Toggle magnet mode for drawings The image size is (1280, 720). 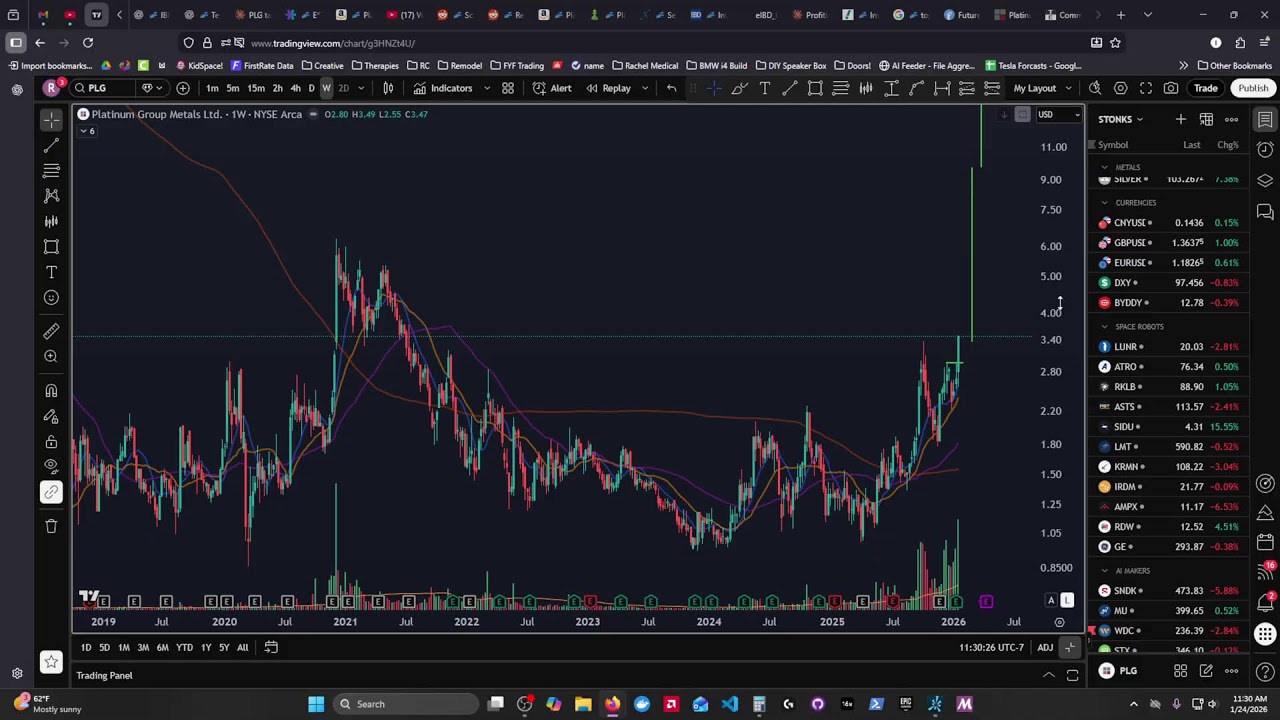coord(51,391)
